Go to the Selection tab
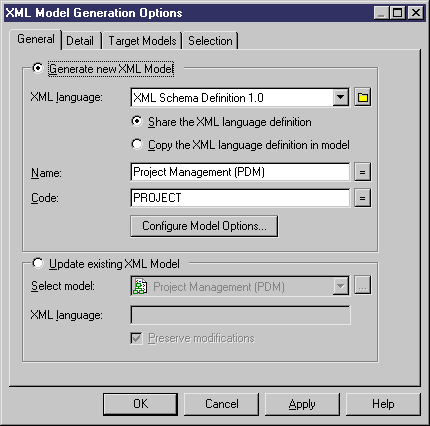This screenshot has width=430, height=426. [210, 41]
